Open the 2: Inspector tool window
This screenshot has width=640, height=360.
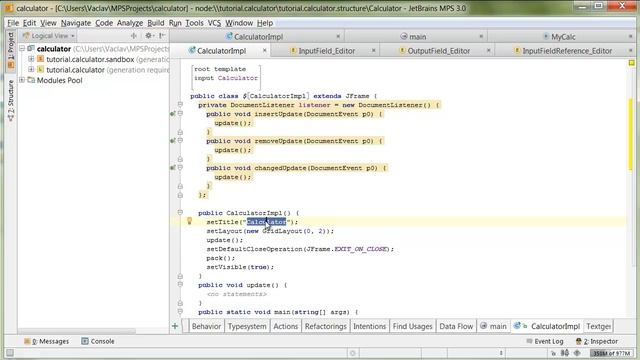coord(597,341)
